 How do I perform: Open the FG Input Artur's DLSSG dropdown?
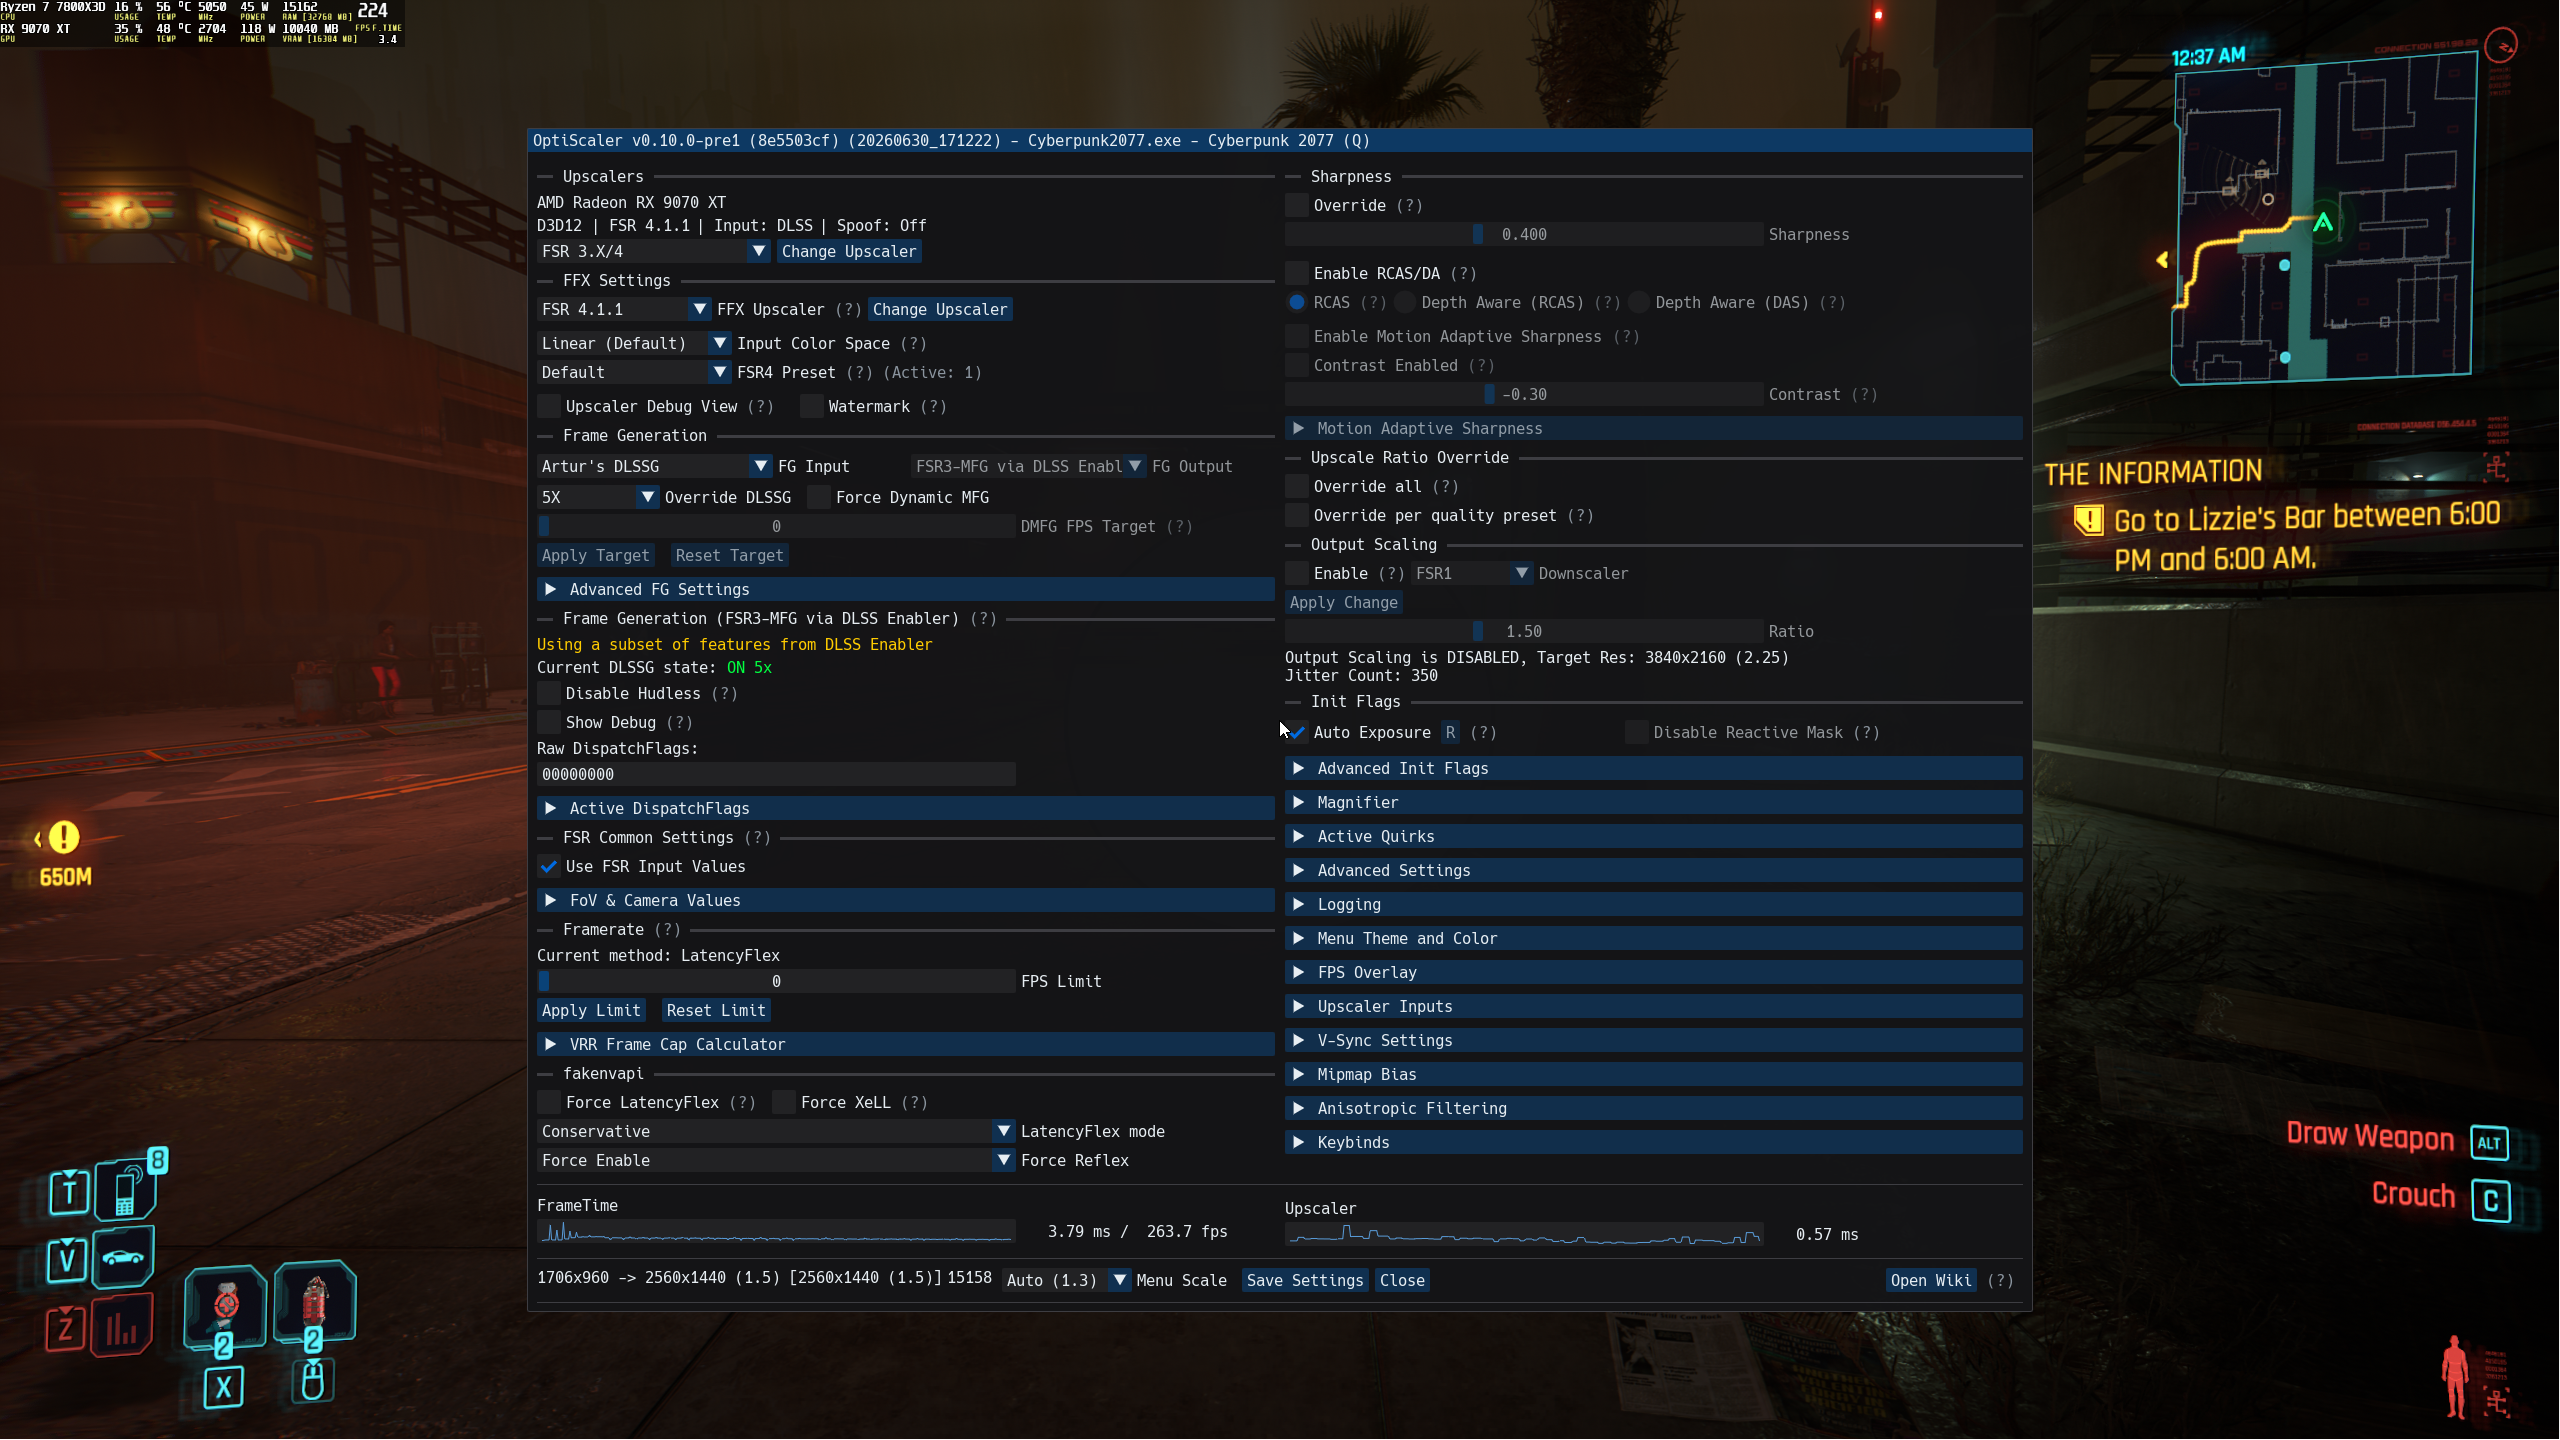[654, 466]
